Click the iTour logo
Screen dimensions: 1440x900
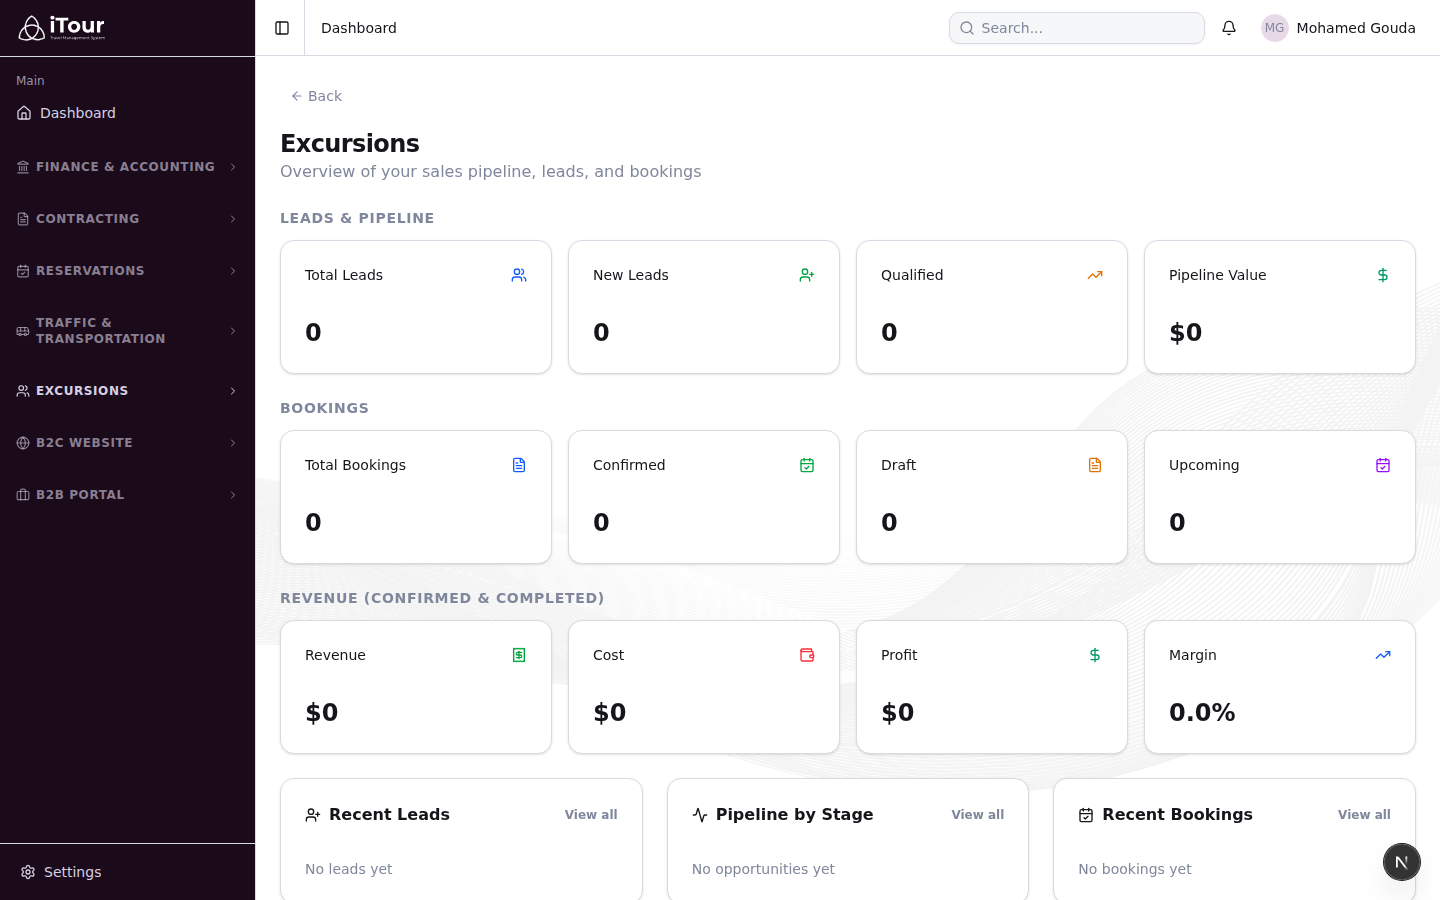(x=62, y=28)
